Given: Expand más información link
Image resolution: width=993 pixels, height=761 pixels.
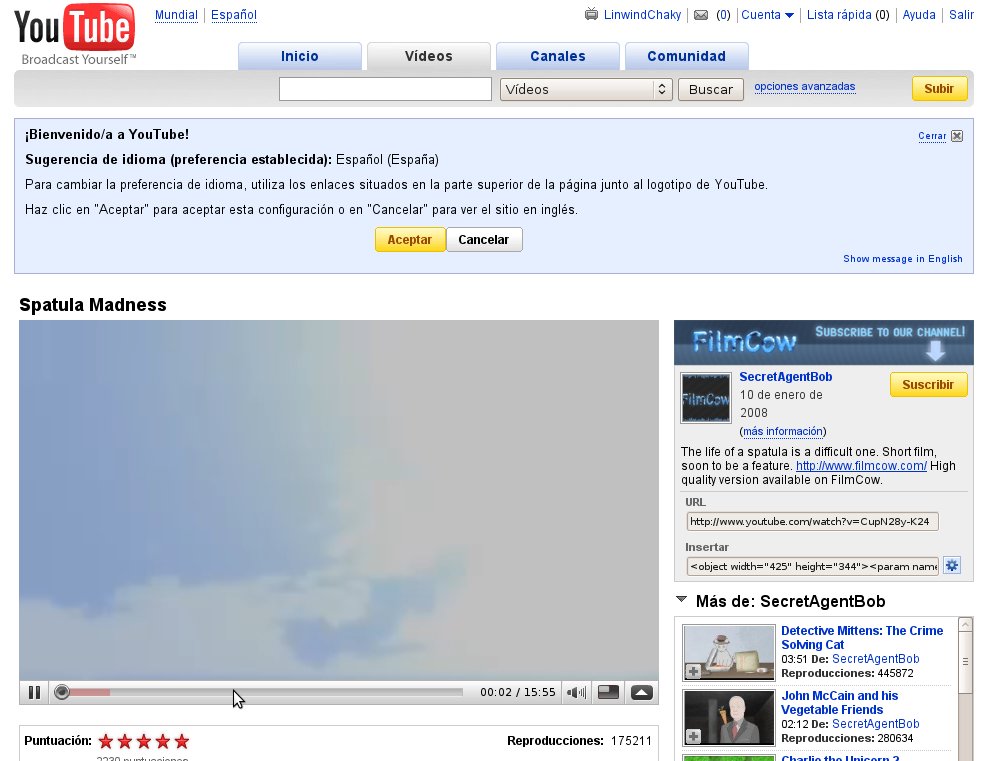Looking at the screenshot, I should point(783,431).
